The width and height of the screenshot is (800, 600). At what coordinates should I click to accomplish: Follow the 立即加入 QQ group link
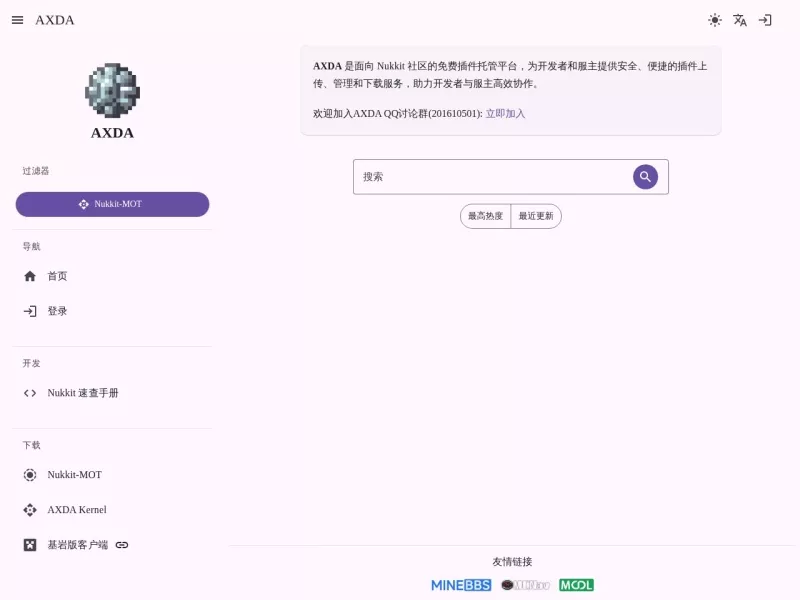505,113
